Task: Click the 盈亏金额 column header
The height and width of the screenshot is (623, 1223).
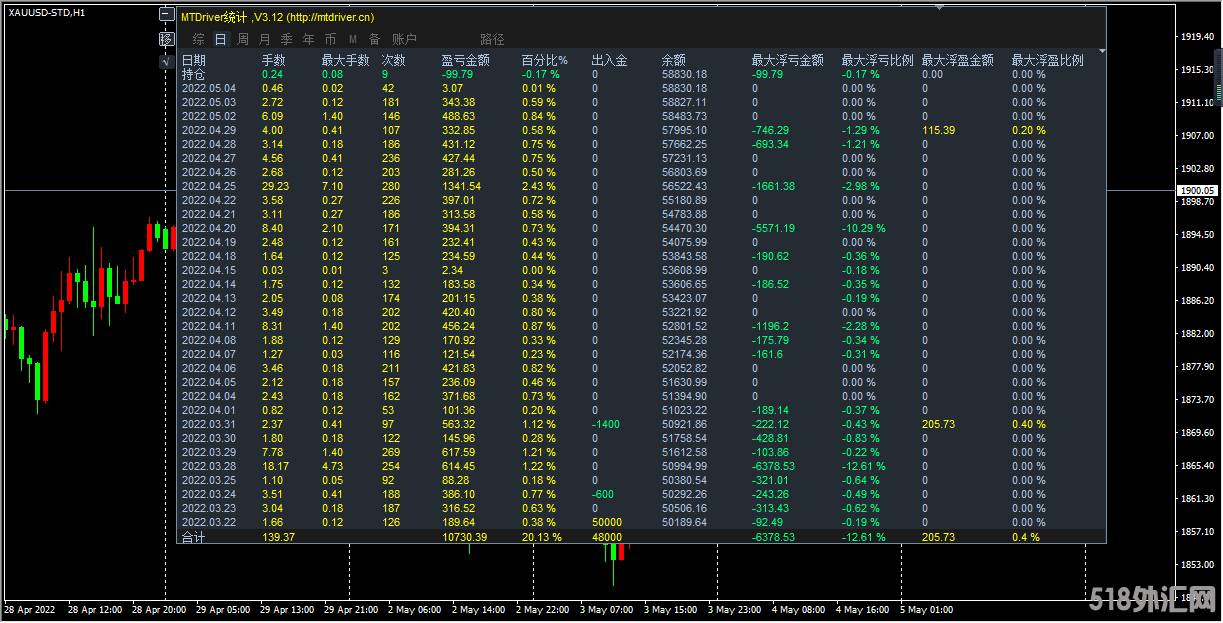Action: pyautogui.click(x=465, y=60)
